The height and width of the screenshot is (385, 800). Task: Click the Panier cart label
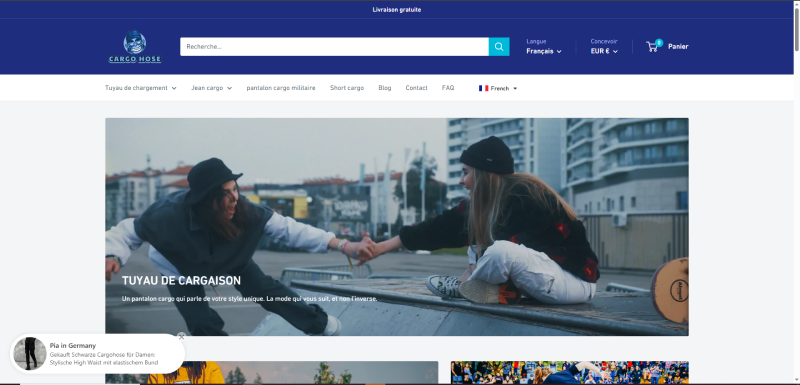(x=678, y=46)
